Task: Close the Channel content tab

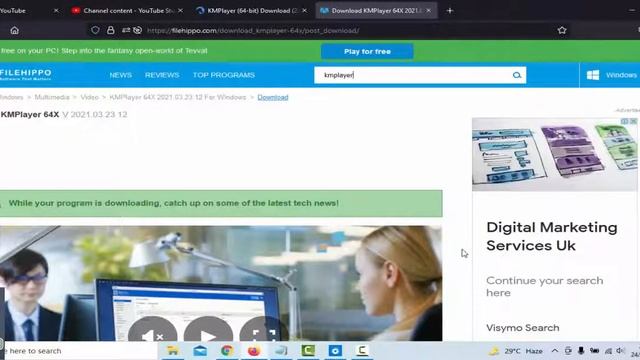Action: coord(180,11)
